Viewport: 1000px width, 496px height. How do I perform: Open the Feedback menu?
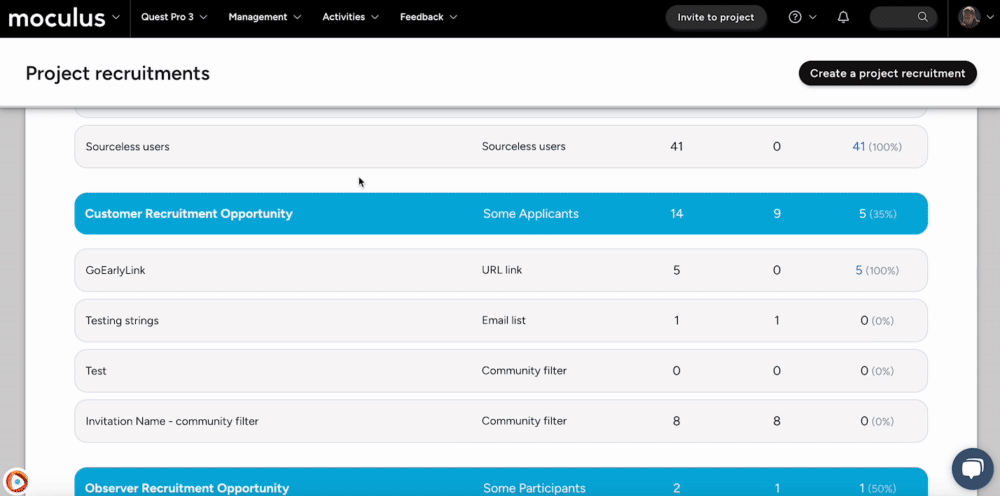click(428, 17)
